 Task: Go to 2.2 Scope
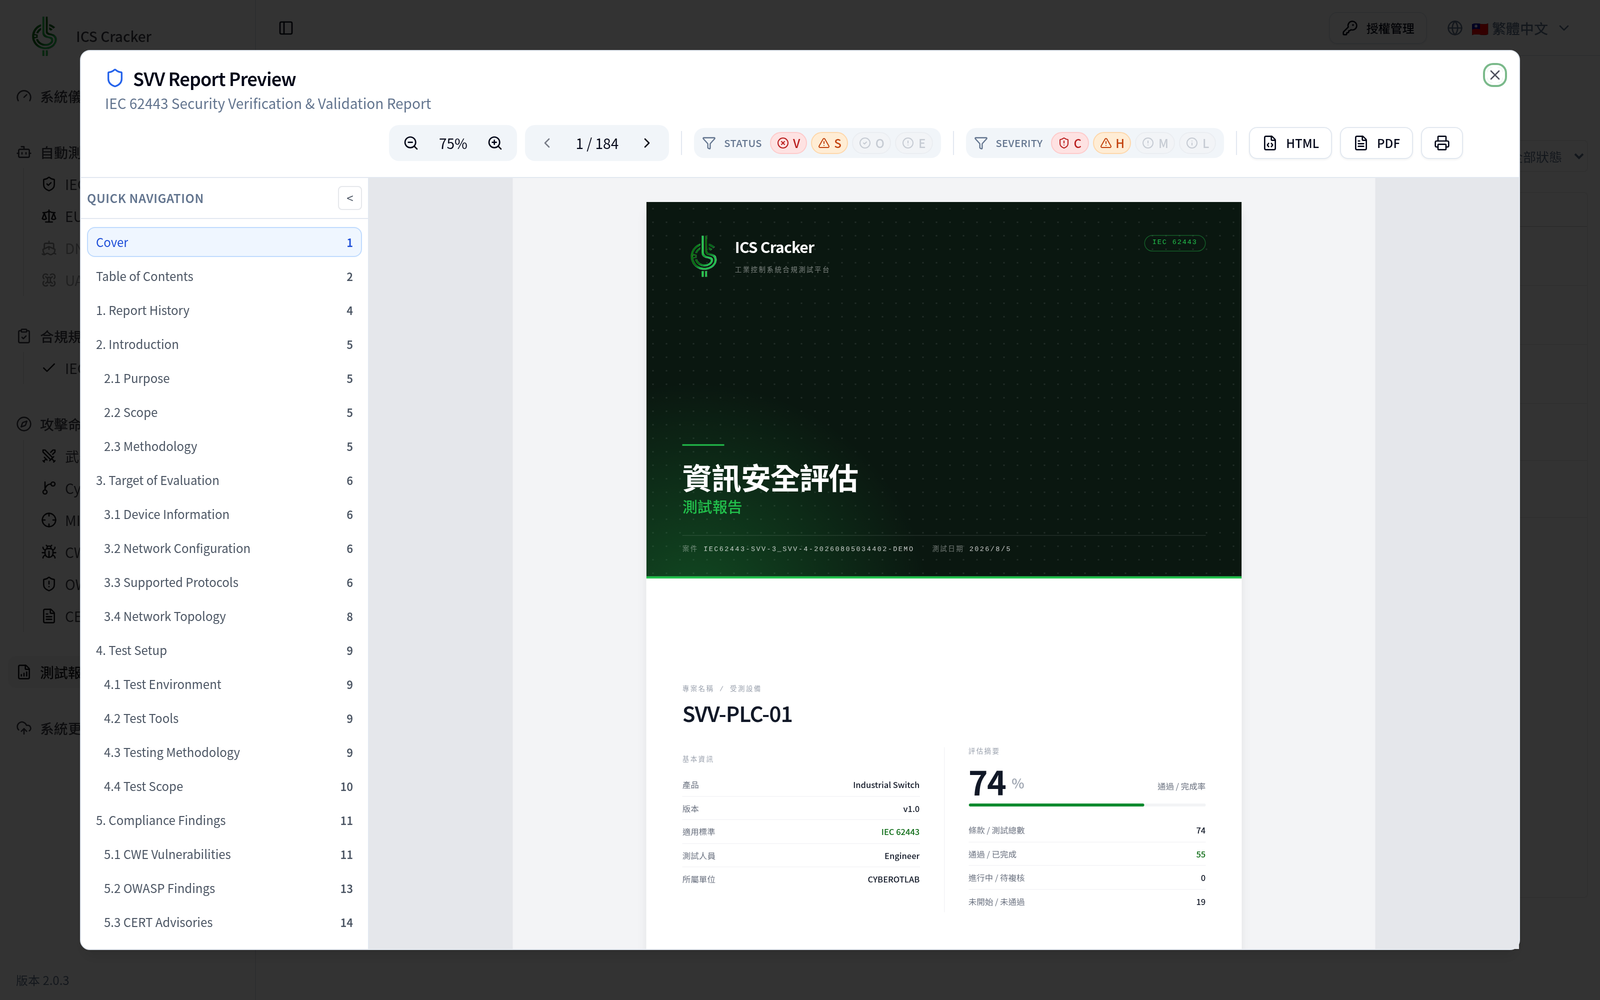click(224, 412)
